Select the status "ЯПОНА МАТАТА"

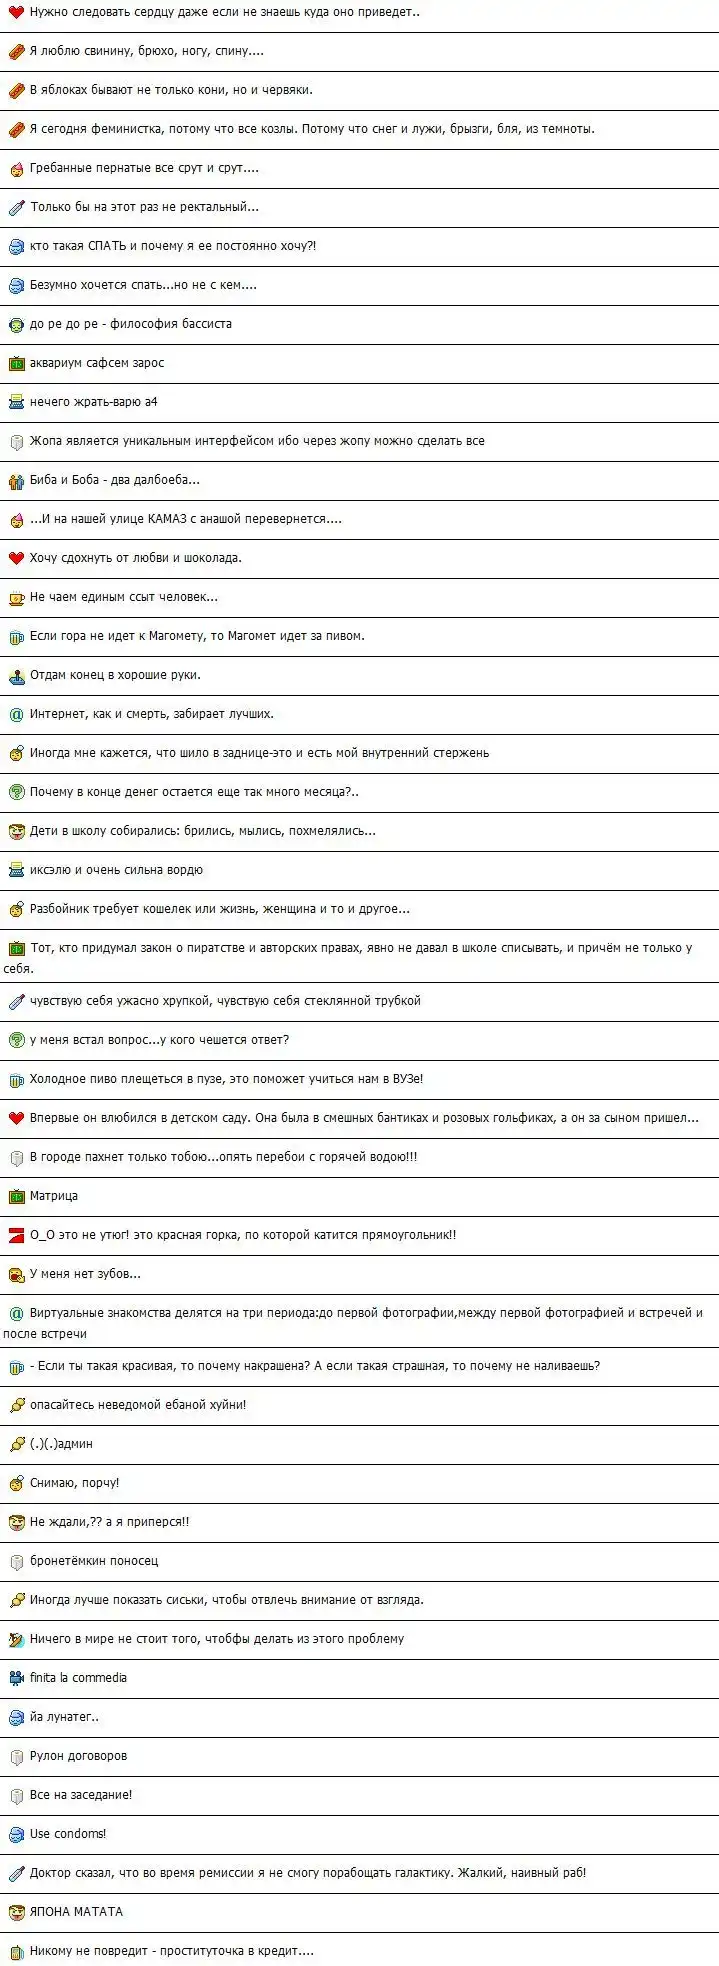coord(76,1912)
